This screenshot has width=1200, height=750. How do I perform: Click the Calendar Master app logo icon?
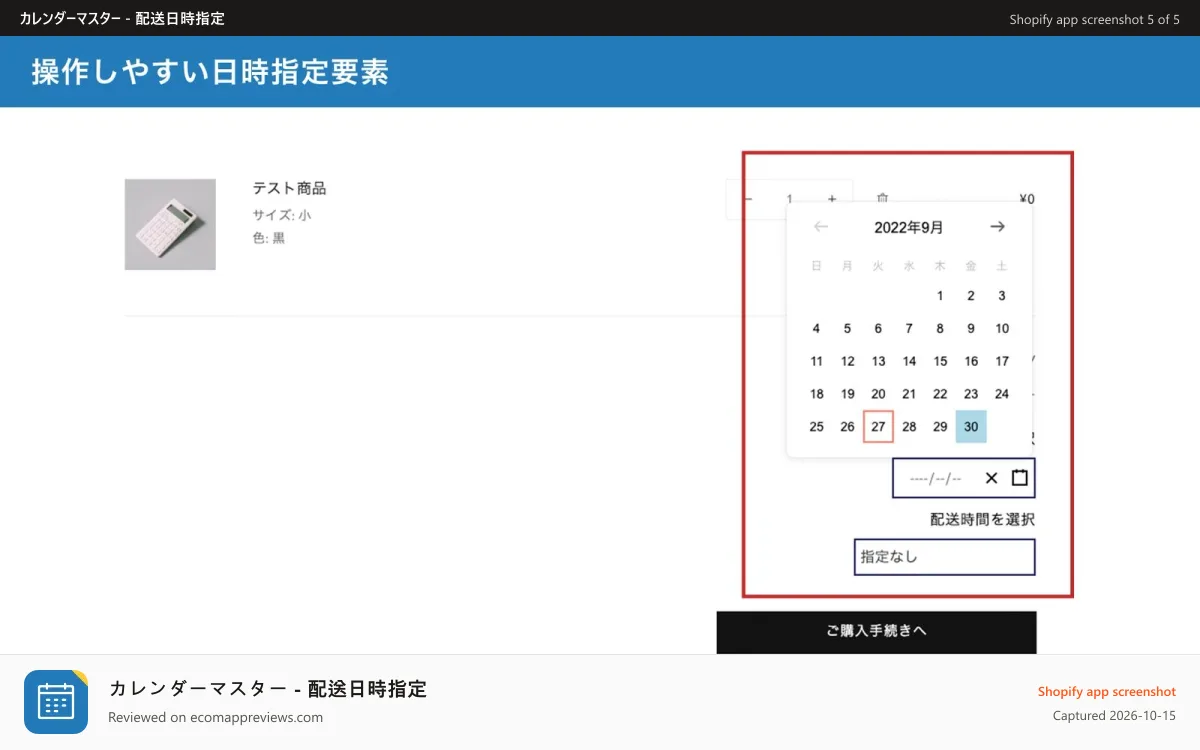pos(56,702)
